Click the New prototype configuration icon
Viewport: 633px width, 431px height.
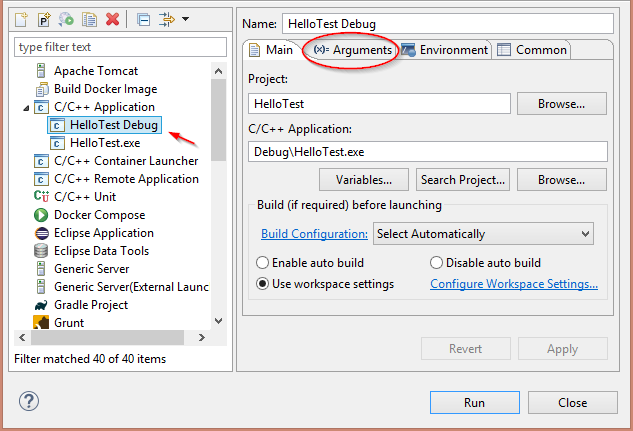44,19
